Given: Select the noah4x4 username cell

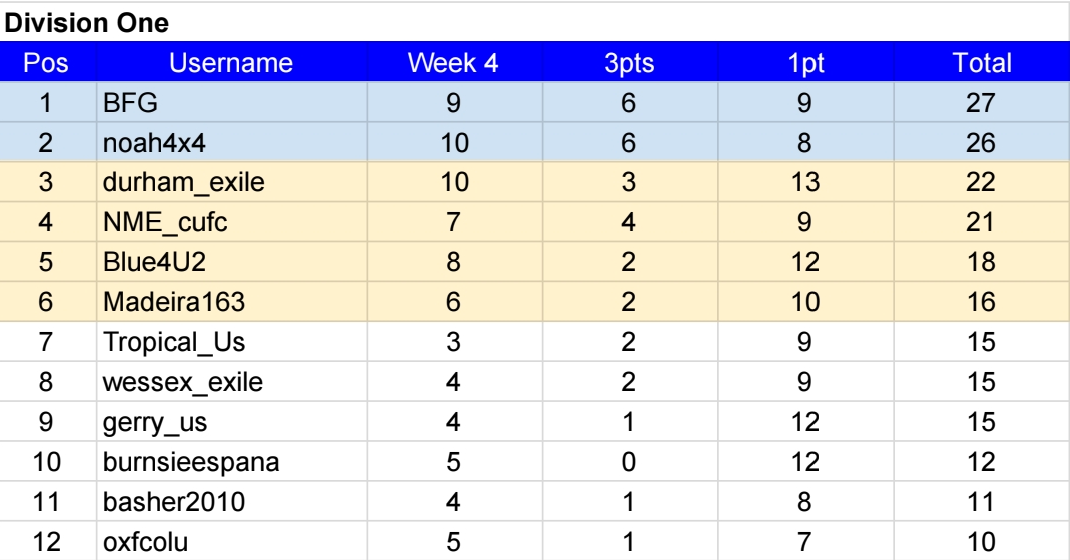Looking at the screenshot, I should [x=231, y=143].
